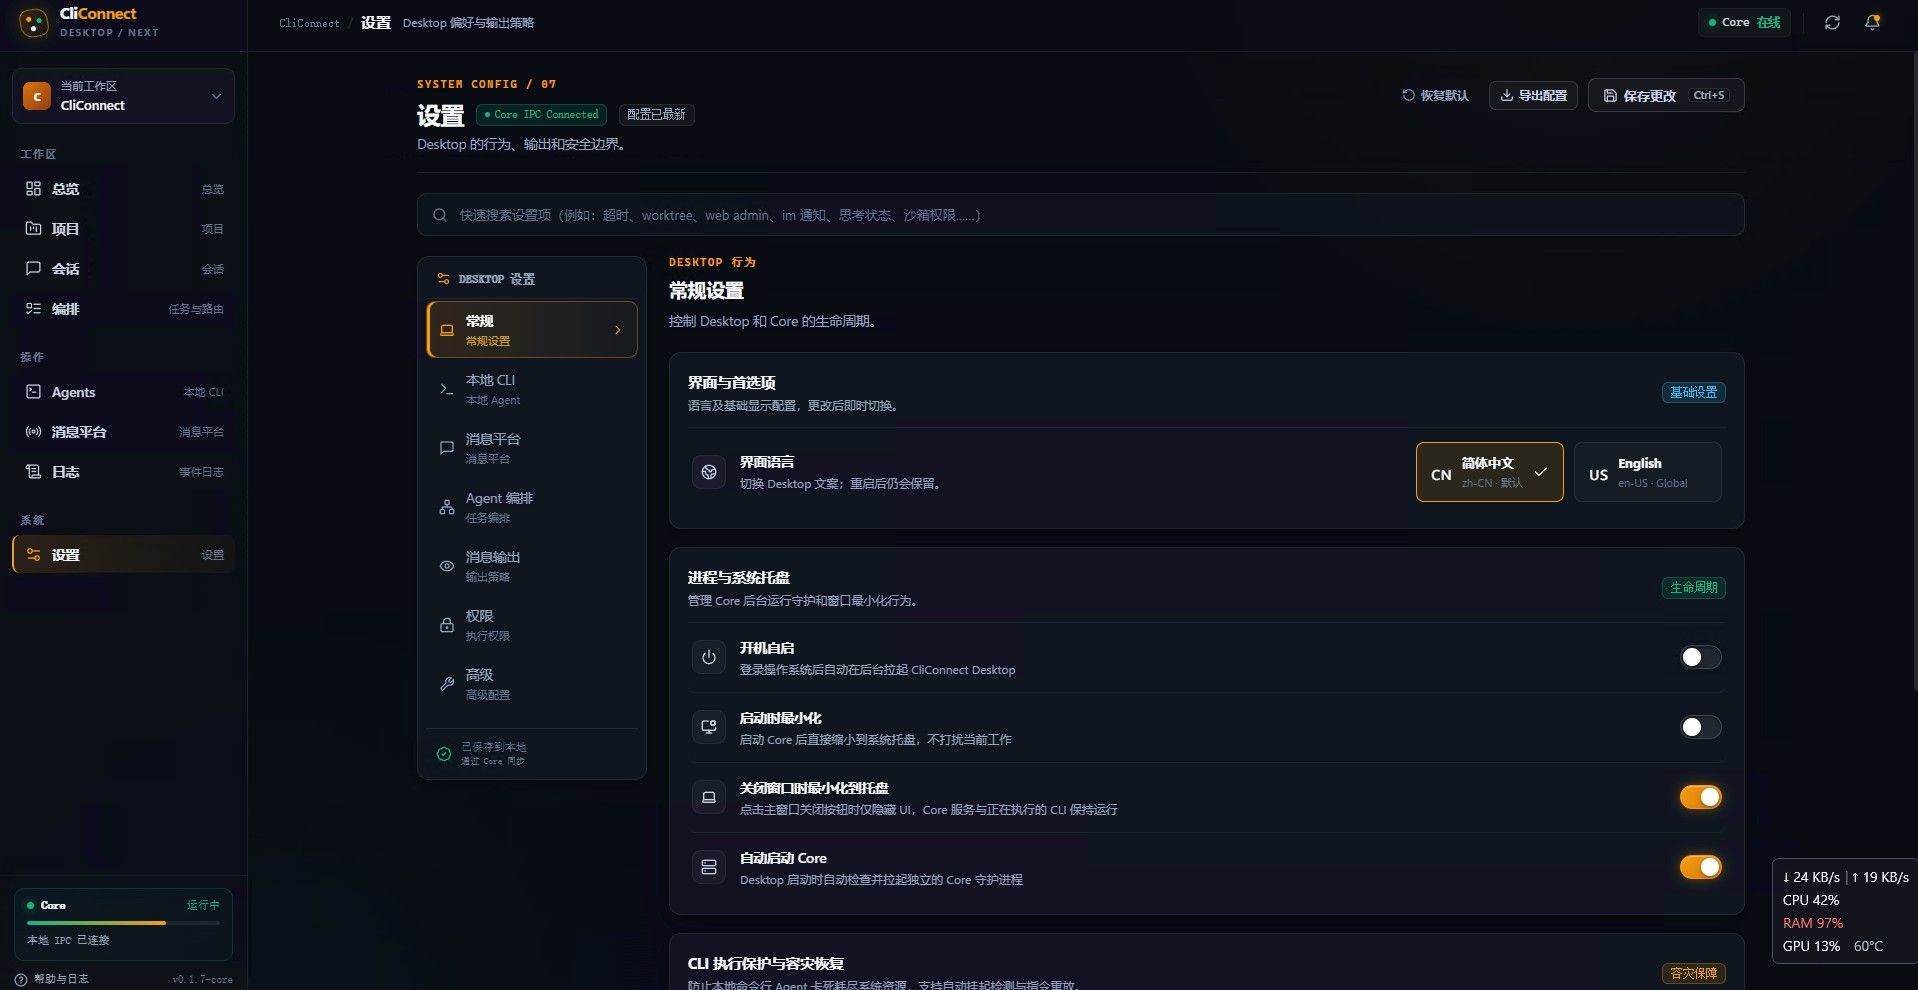Disable 关闭窗口时最小化到托盘 toggle
1918x990 pixels.
pyautogui.click(x=1700, y=797)
